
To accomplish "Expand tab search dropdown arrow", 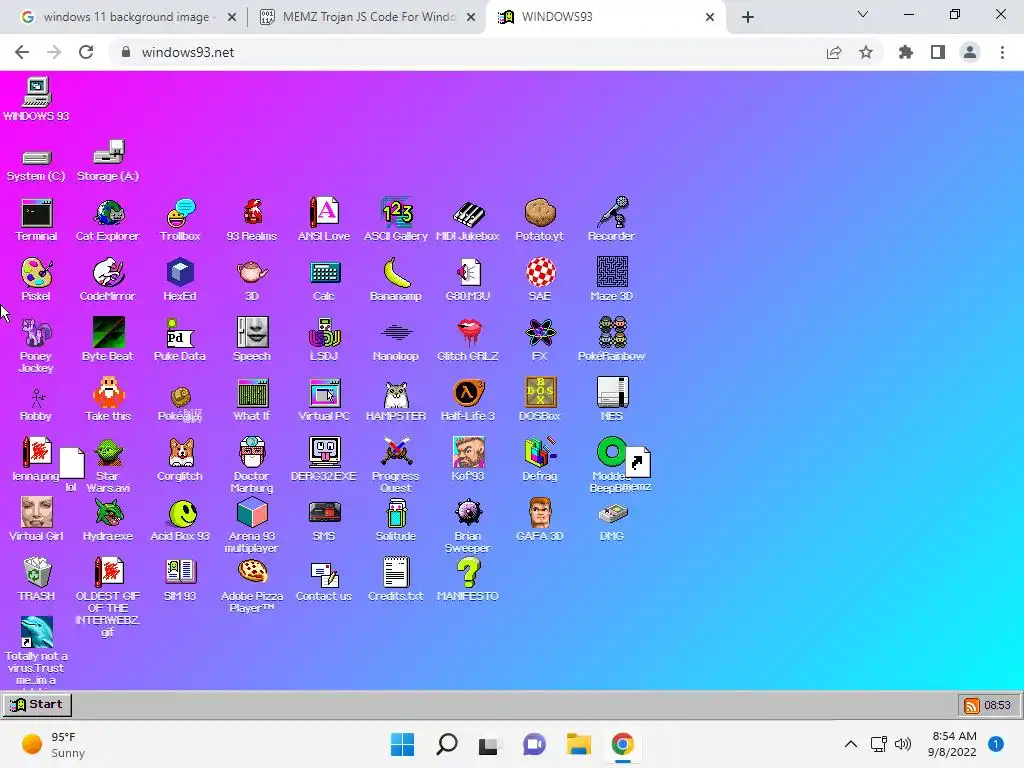I will pyautogui.click(x=863, y=14).
